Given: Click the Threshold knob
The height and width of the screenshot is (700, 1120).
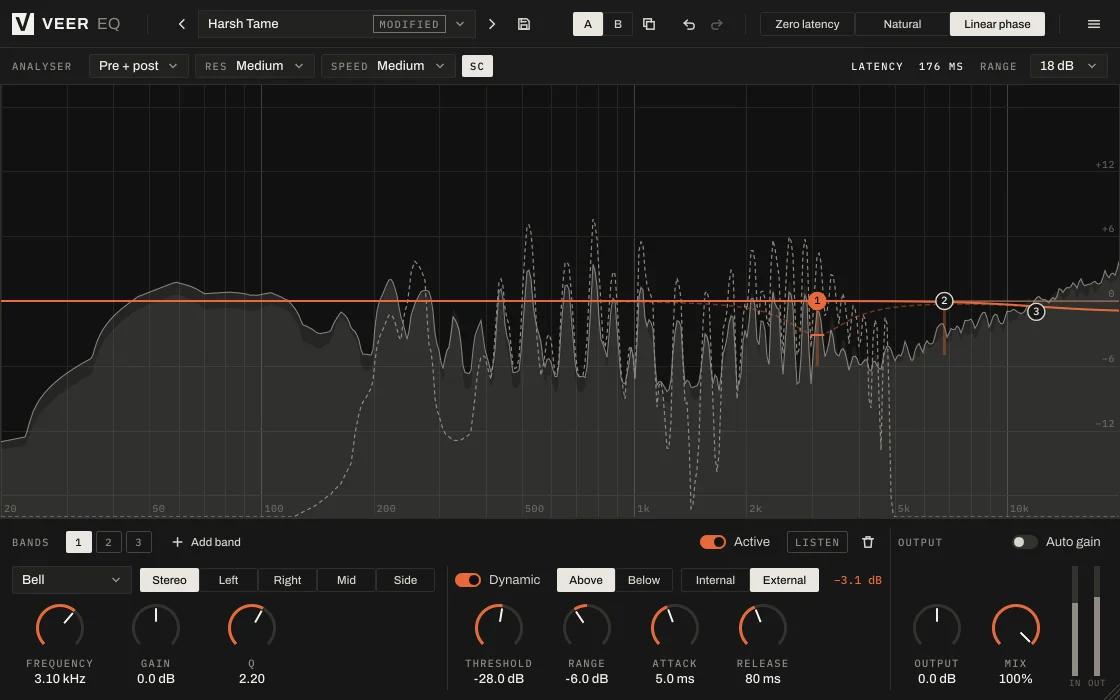Looking at the screenshot, I should (x=499, y=627).
